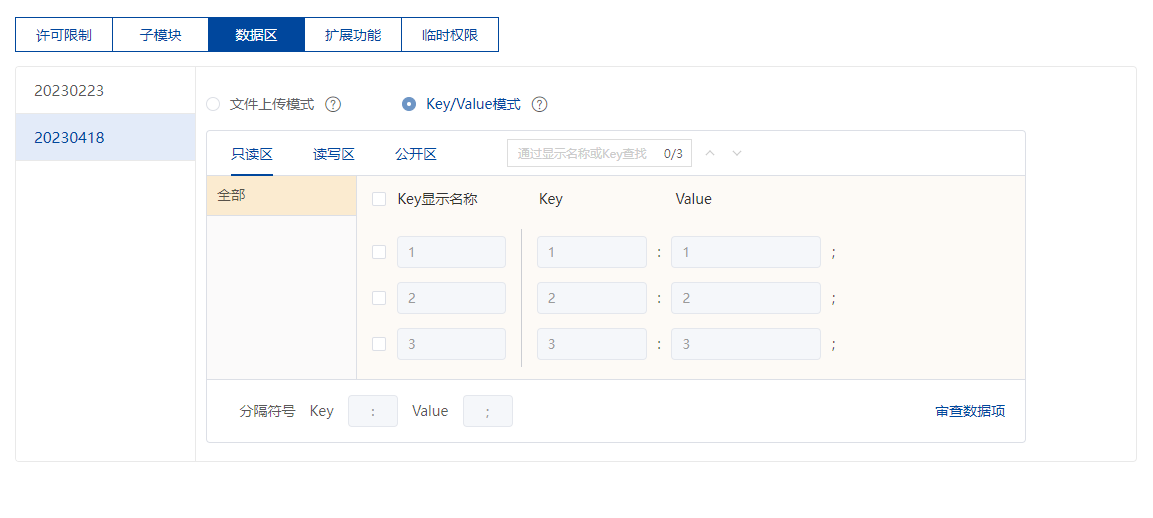Click the Key field of row 1
1153x518 pixels.
(x=592, y=252)
